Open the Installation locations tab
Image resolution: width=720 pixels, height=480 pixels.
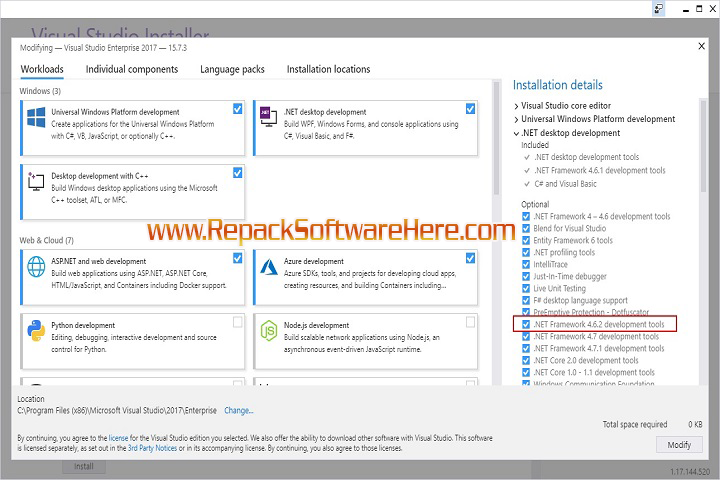(x=328, y=69)
